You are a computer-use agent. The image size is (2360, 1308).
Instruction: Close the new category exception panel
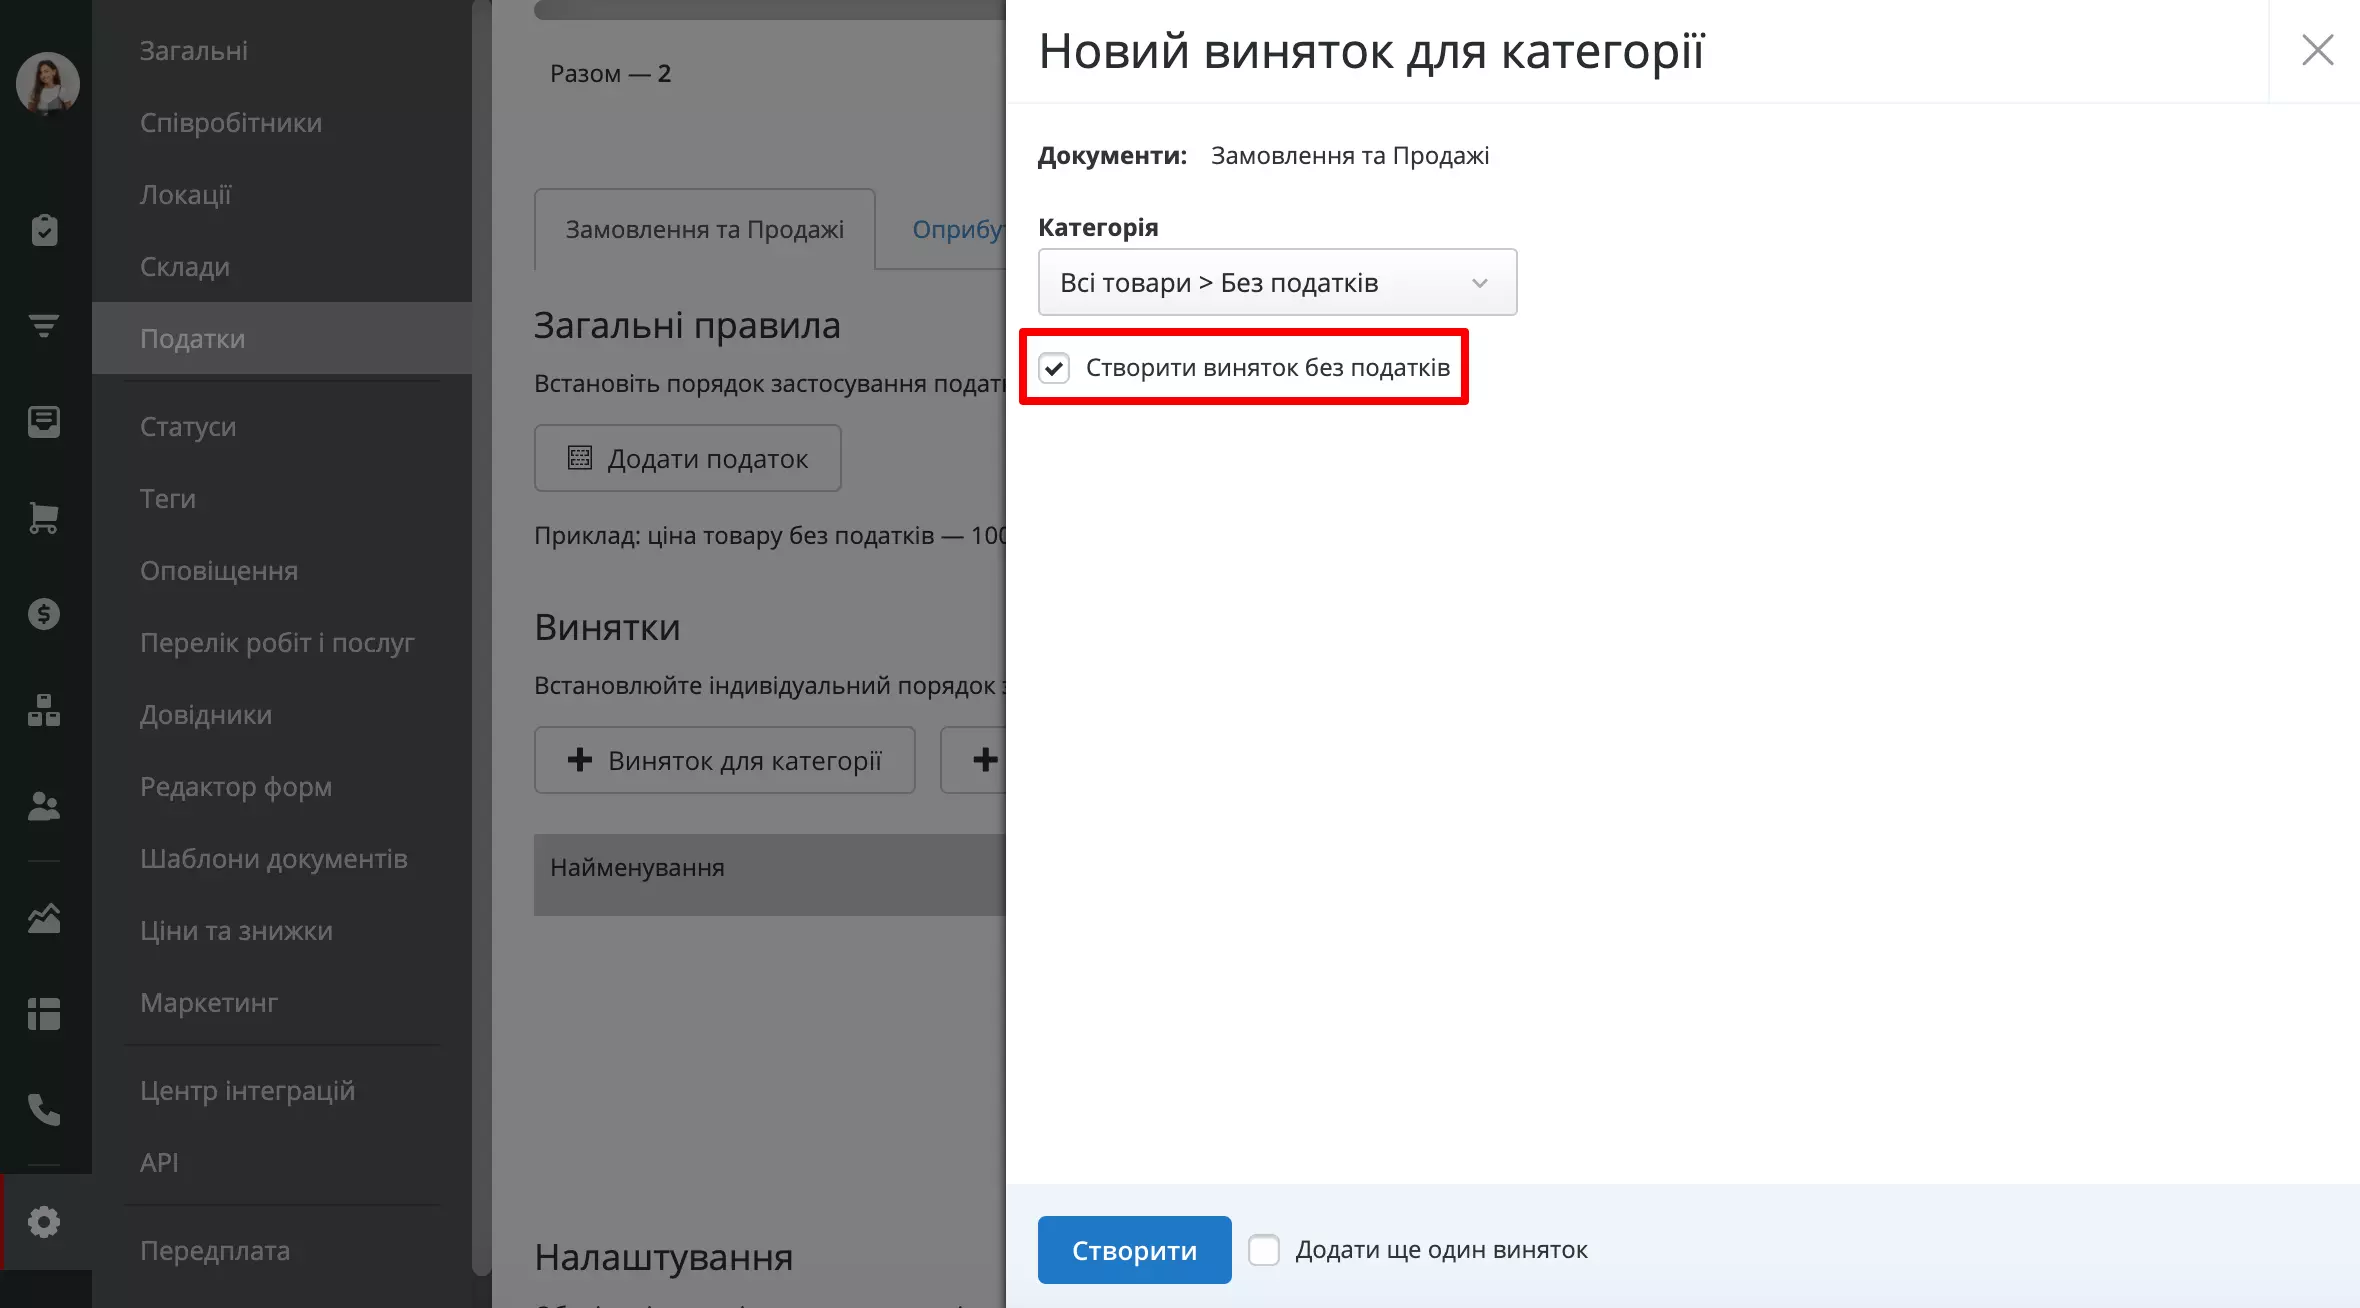click(x=2317, y=50)
